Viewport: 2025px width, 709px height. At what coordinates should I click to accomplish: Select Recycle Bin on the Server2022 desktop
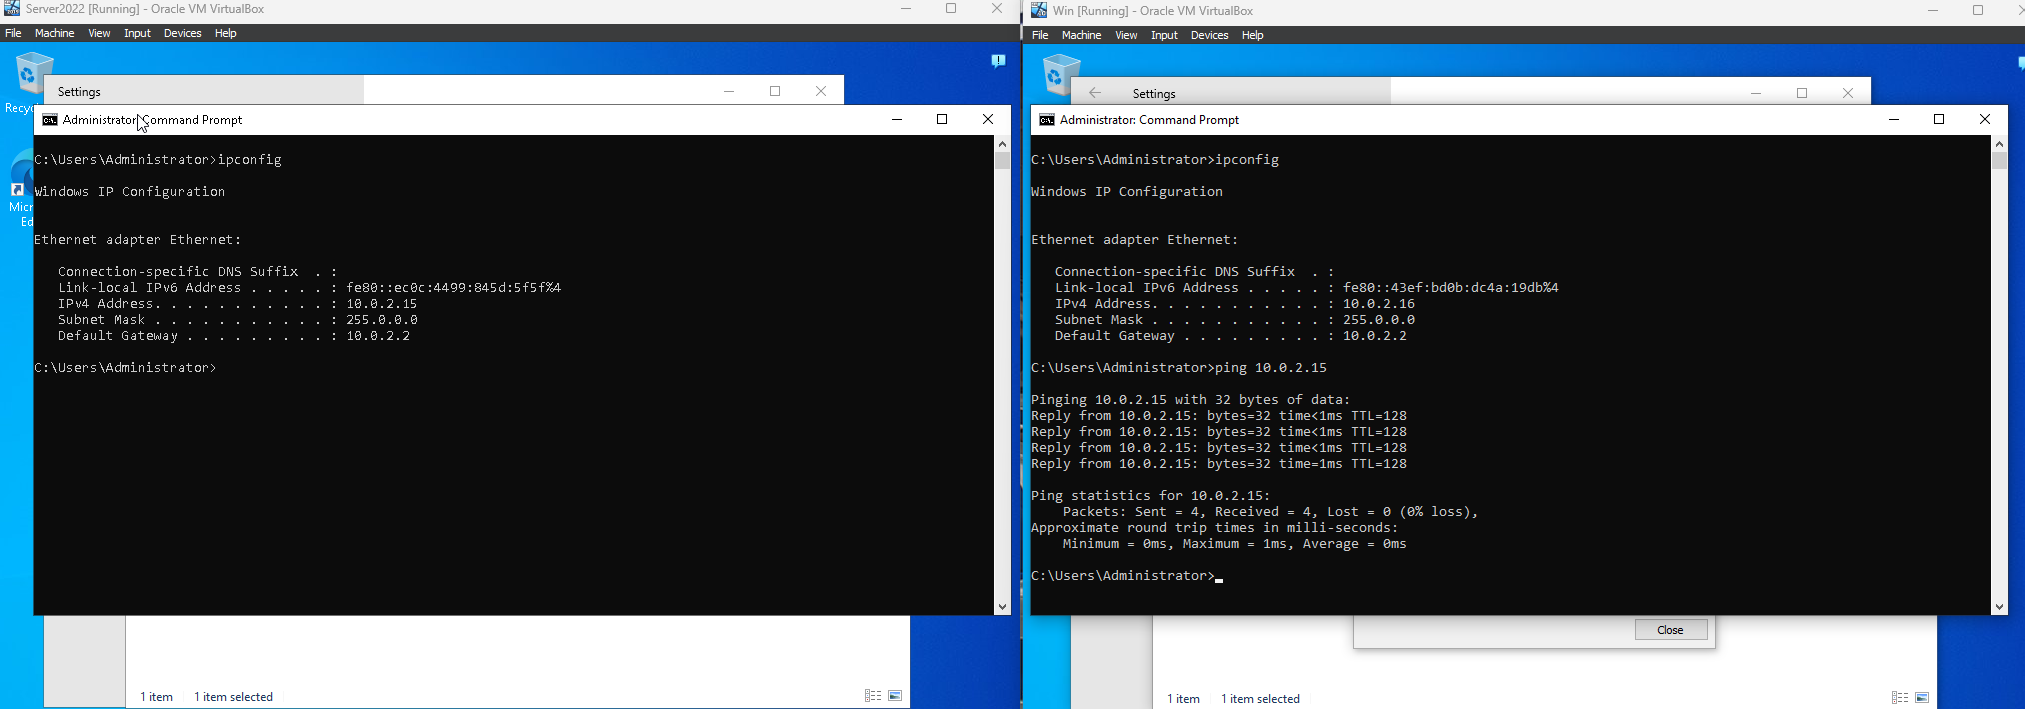(32, 73)
